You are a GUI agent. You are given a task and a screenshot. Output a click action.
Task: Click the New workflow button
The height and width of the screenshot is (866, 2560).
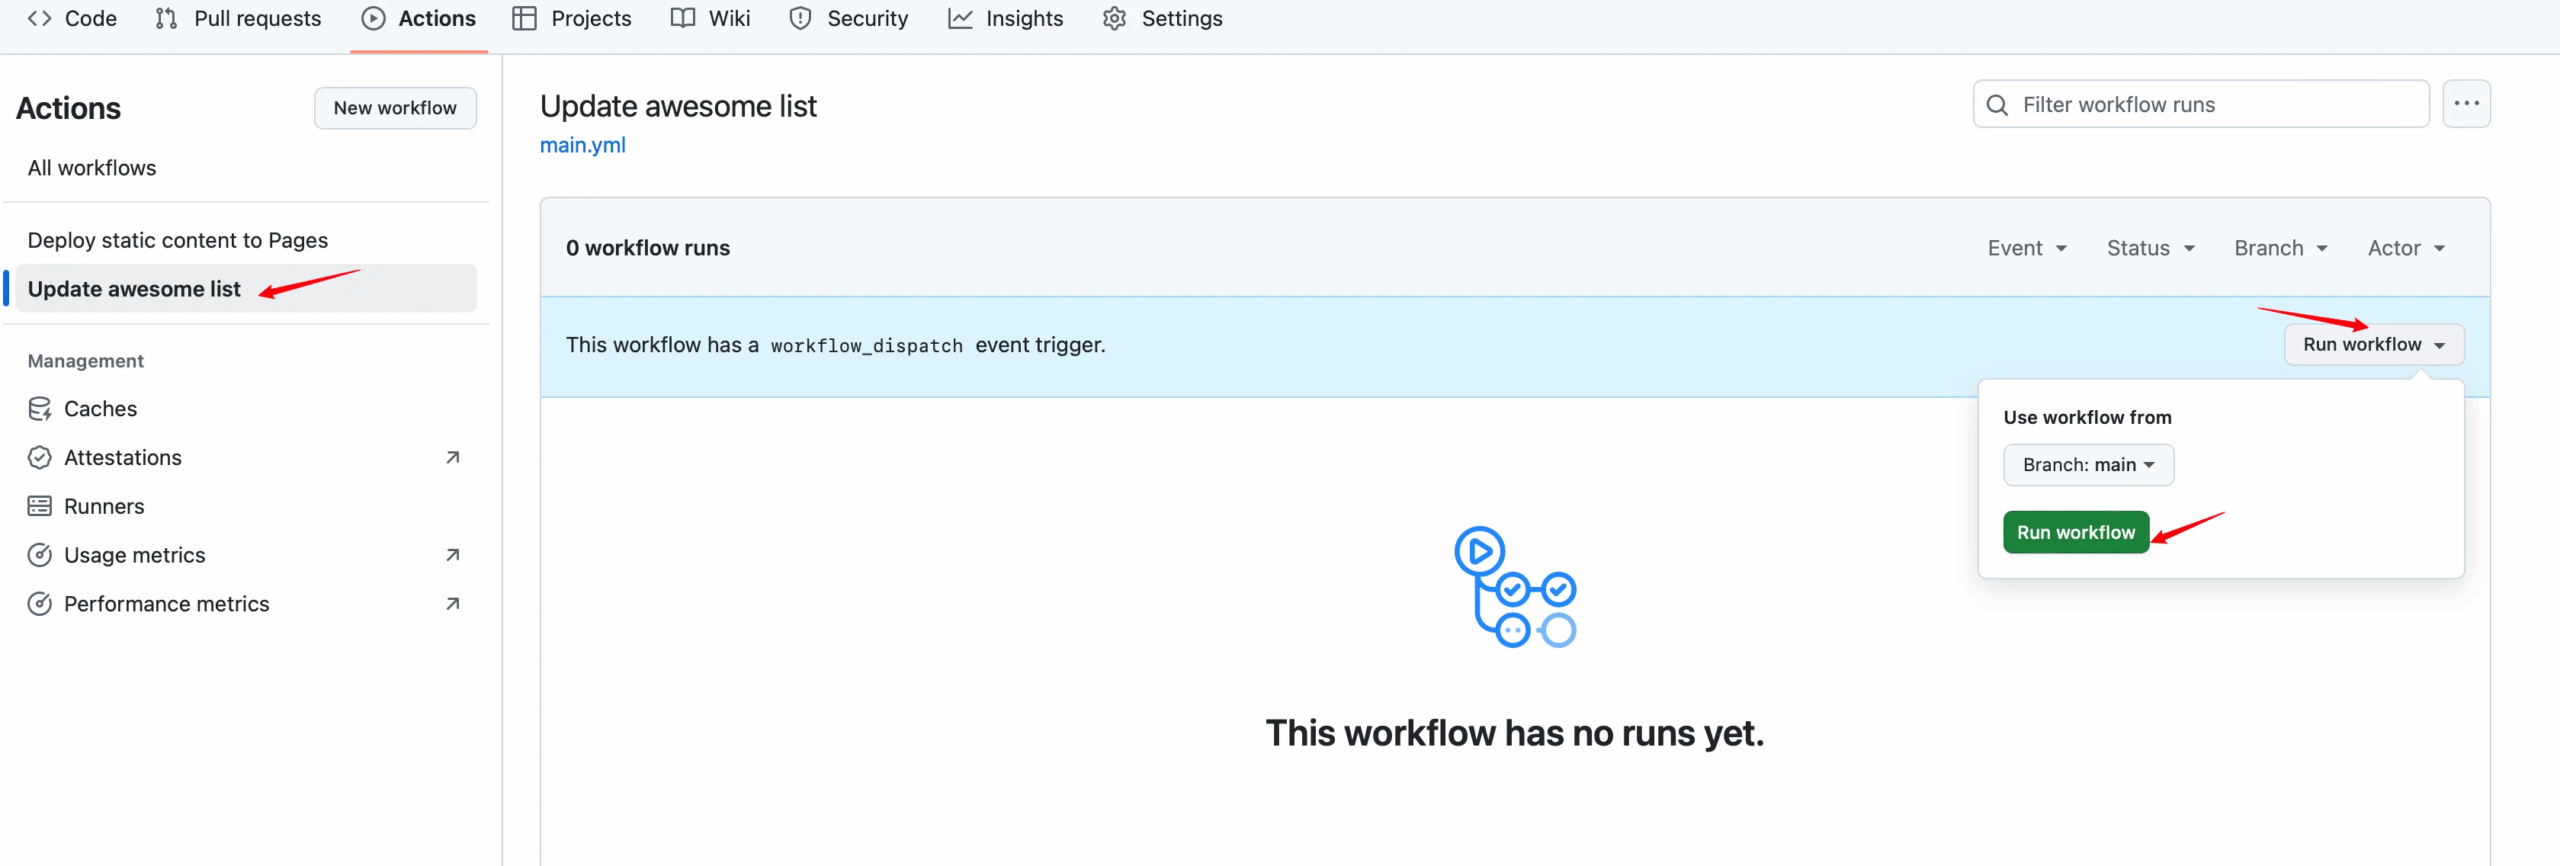coord(395,108)
